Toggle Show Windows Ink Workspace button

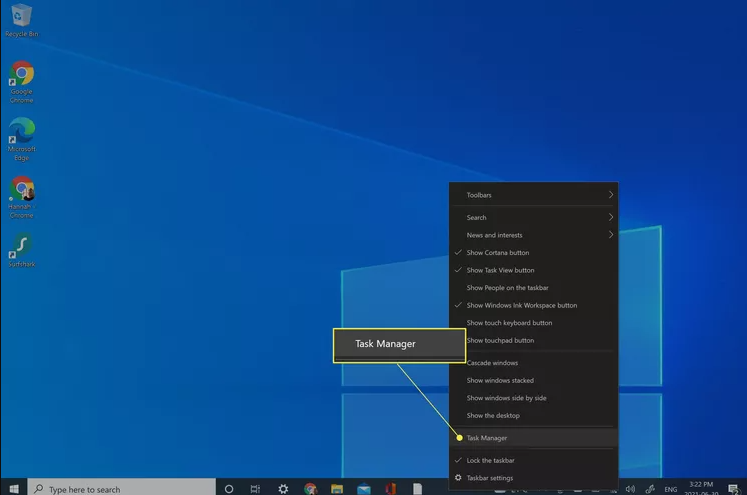(x=534, y=305)
